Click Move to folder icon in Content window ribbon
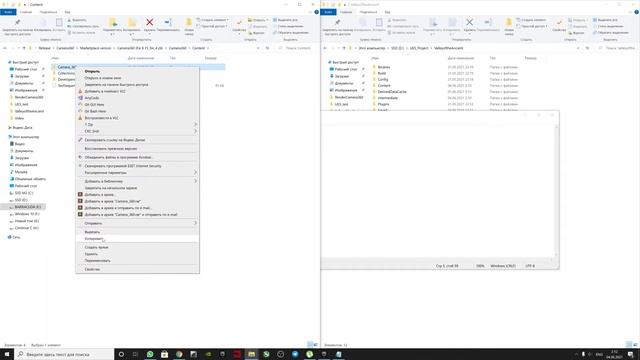Image resolution: width=640 pixels, height=360 pixels. [112, 23]
